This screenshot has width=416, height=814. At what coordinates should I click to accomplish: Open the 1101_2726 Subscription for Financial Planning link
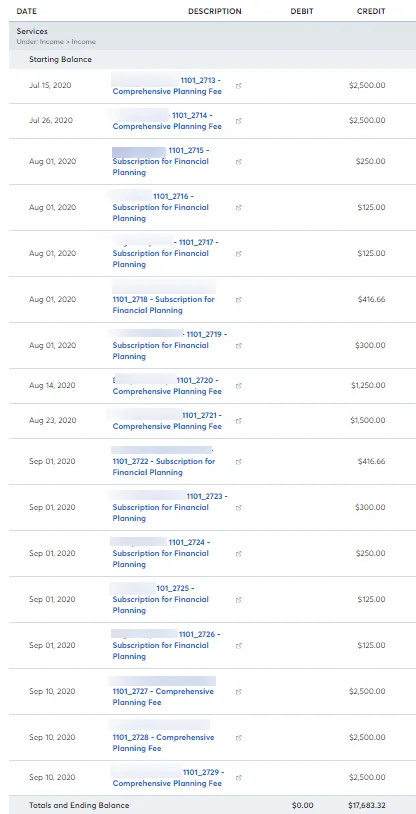pos(166,645)
